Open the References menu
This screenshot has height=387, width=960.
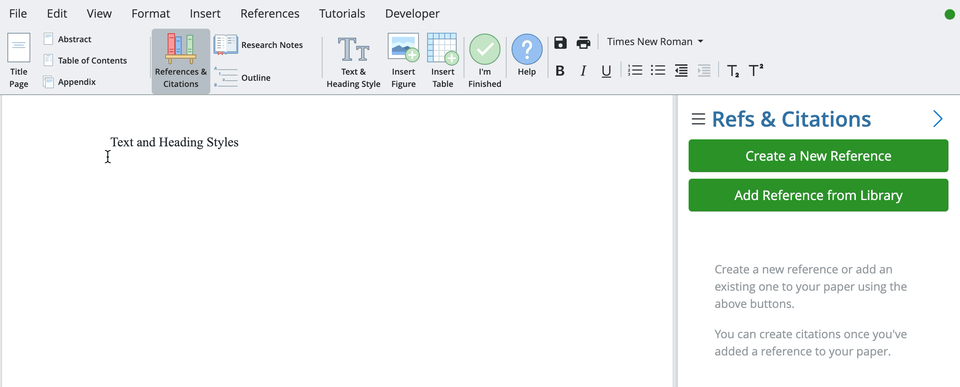[270, 13]
